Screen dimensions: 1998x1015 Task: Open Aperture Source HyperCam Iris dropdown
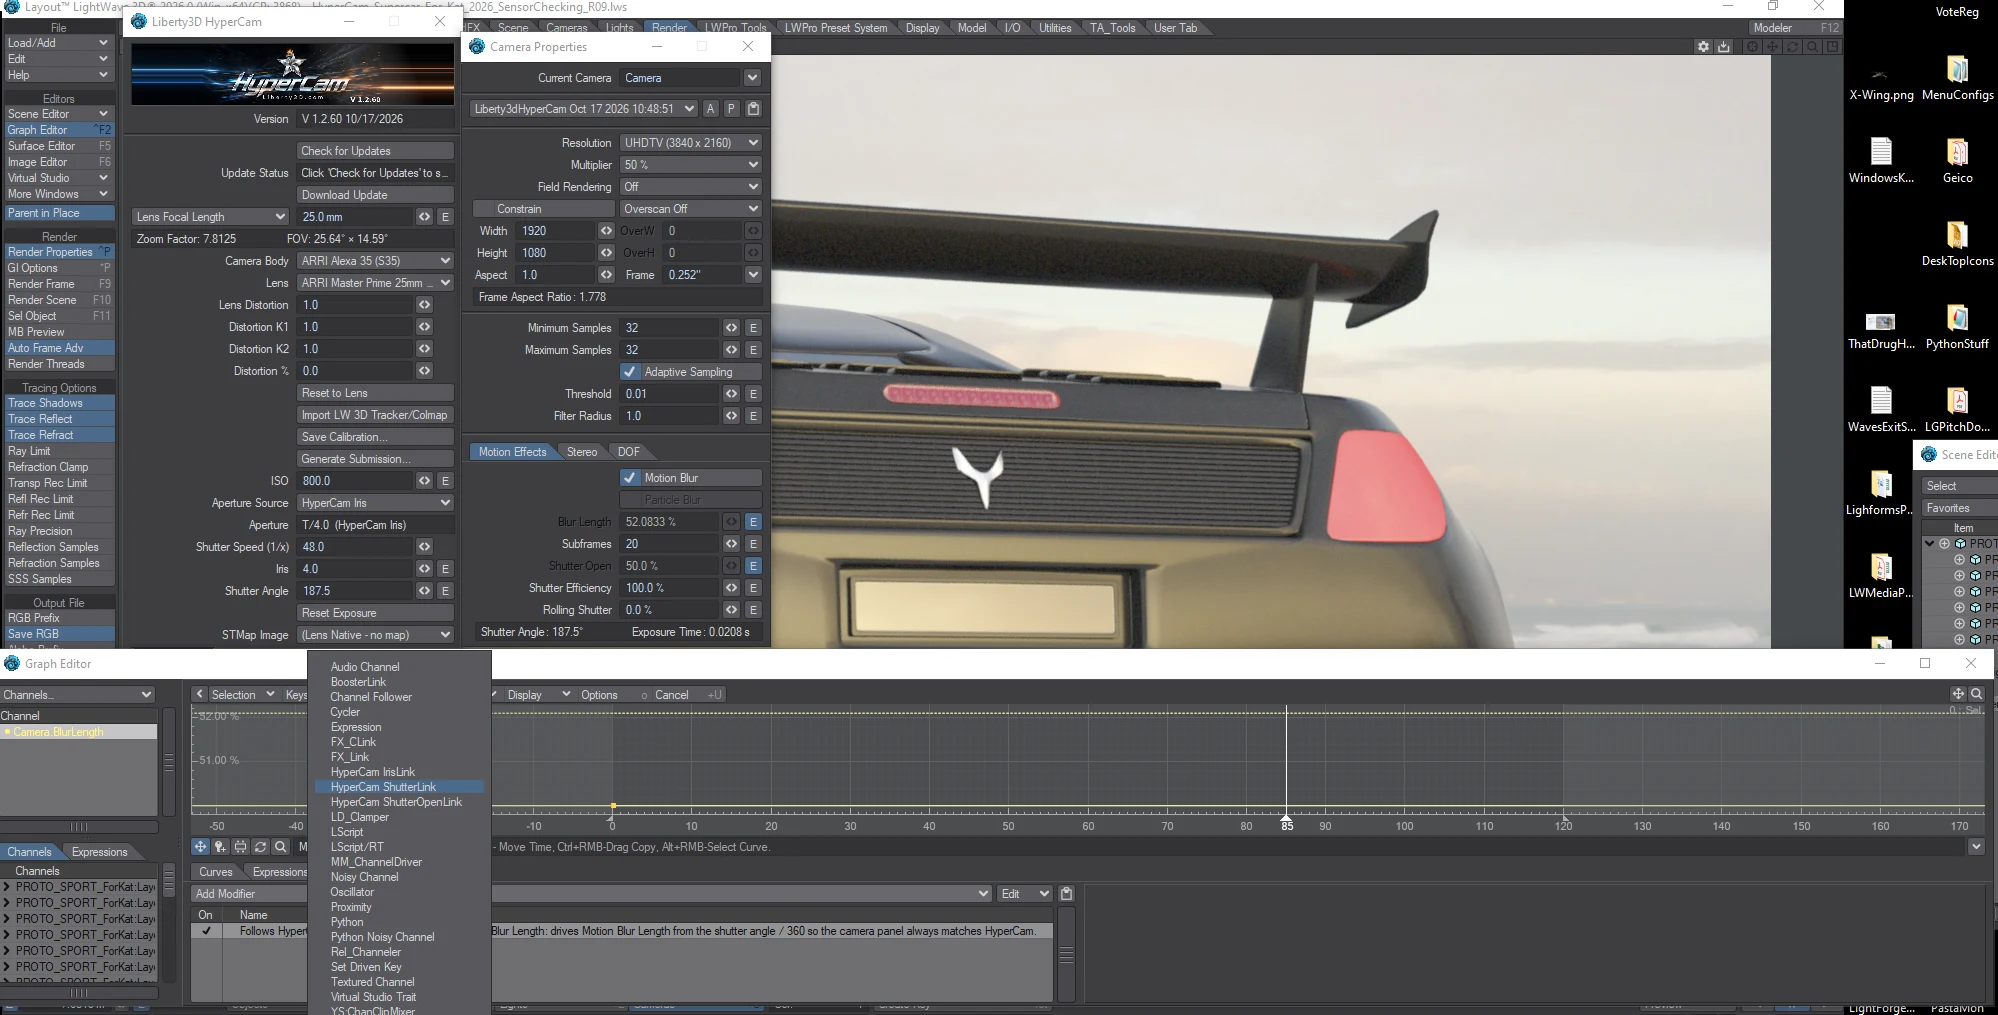375,503
